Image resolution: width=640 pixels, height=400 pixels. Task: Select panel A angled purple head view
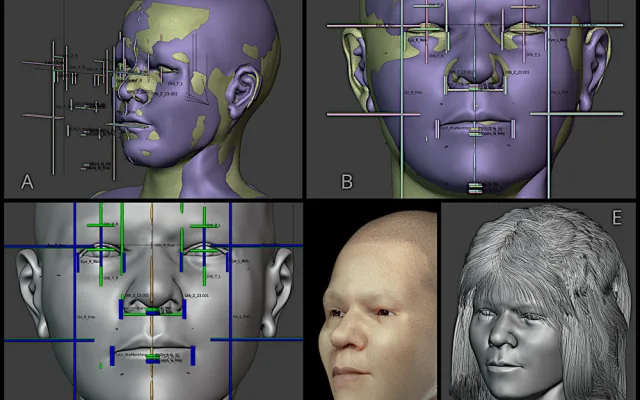pos(153,99)
